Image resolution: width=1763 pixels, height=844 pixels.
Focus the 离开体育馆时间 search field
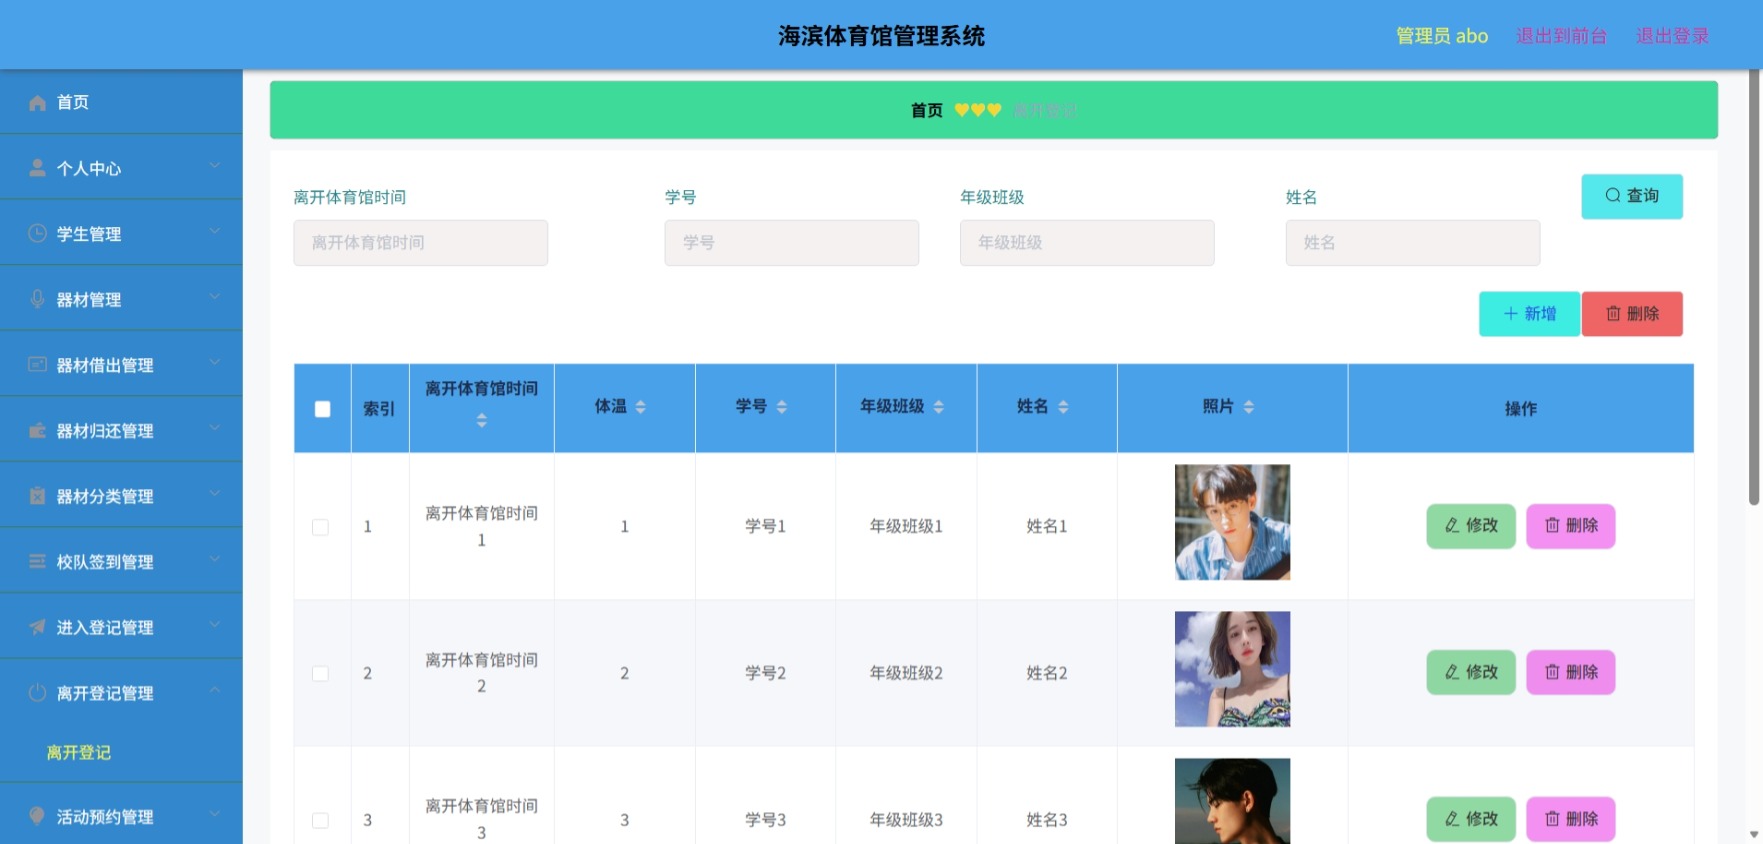[421, 243]
